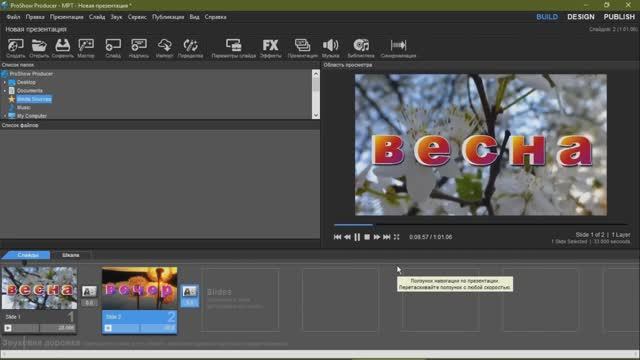Pause the preview playback
This screenshot has width=640, height=360.
(x=357, y=237)
